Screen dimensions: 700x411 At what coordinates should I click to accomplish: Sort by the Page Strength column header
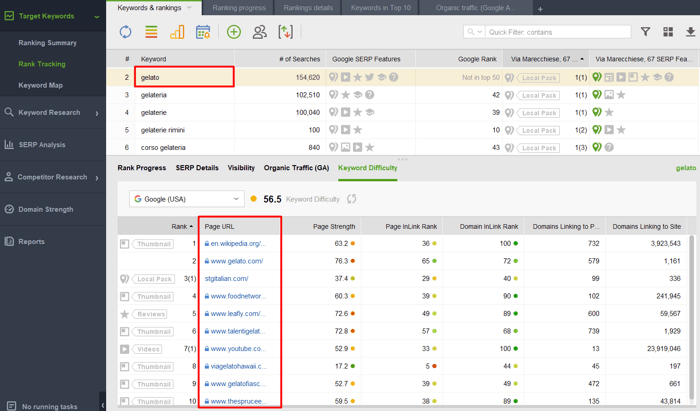[x=334, y=226]
